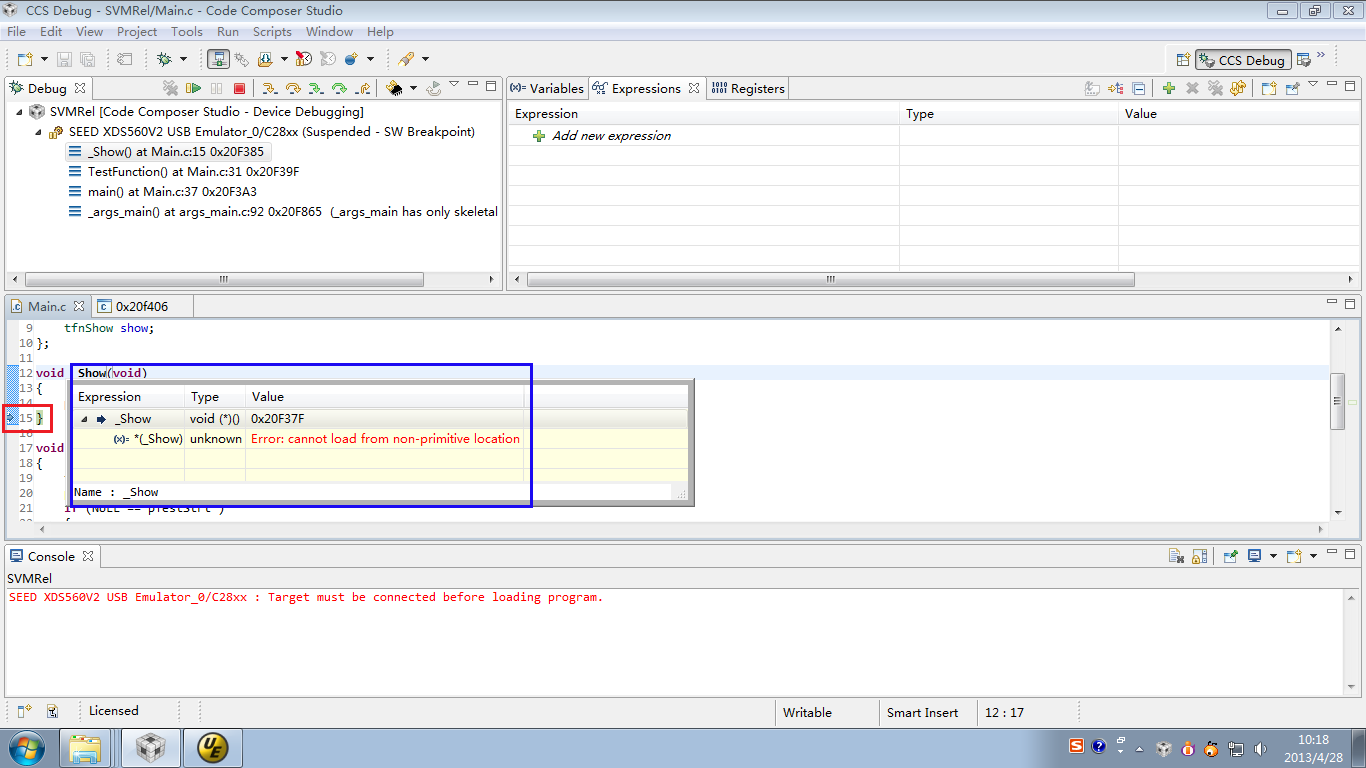This screenshot has width=1366, height=768.
Task: Open the File menu
Action: (16, 32)
